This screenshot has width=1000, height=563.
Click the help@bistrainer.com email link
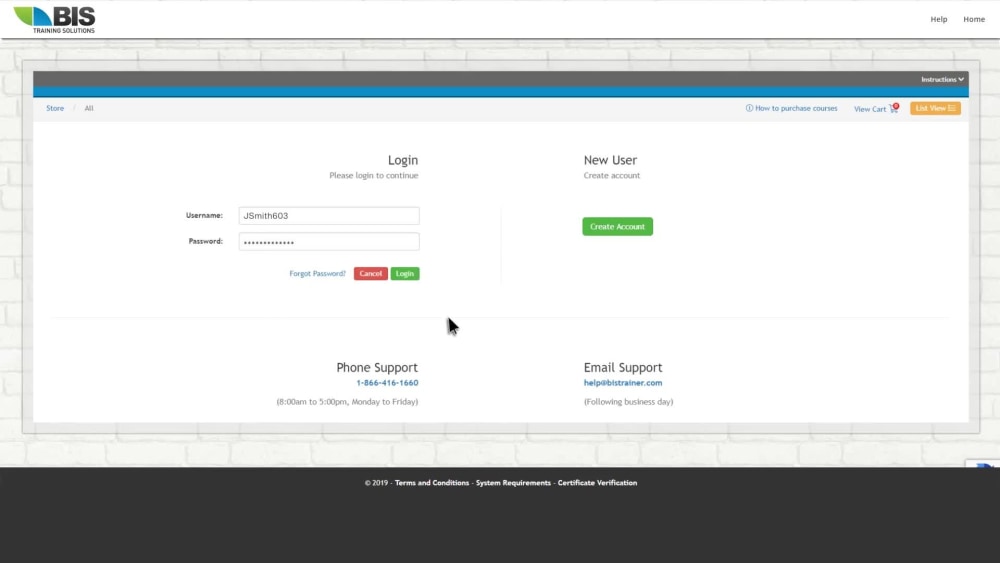click(x=623, y=383)
